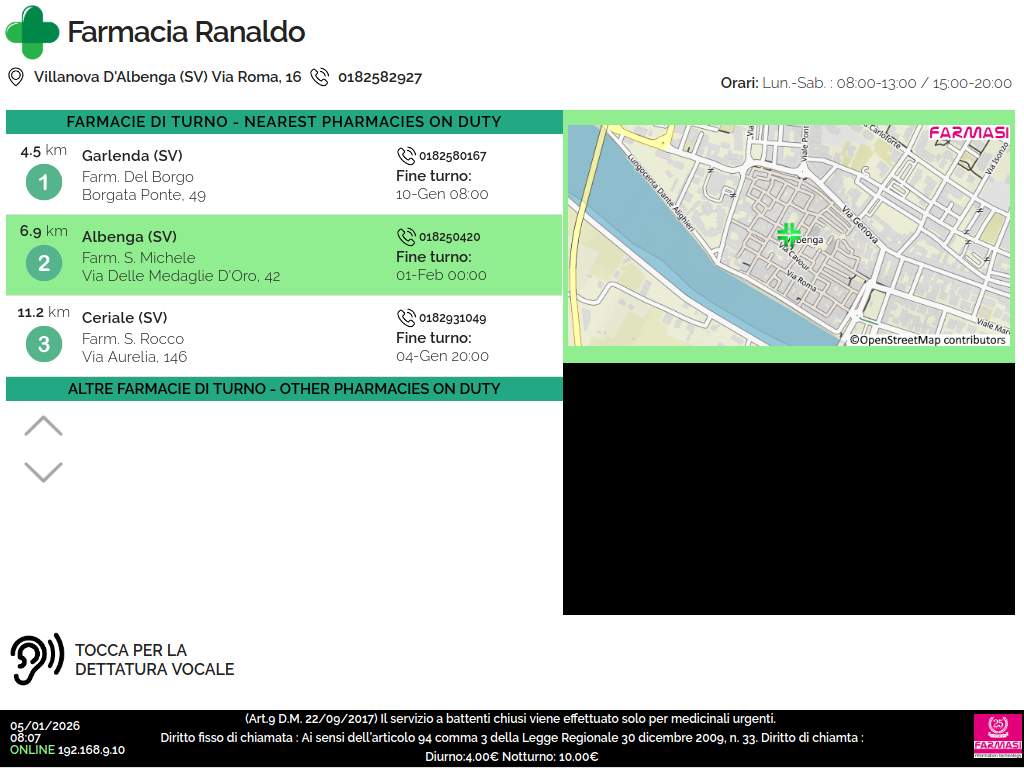This screenshot has width=1024, height=768.
Task: Click the green cross pharmacy logo
Action: [32, 32]
